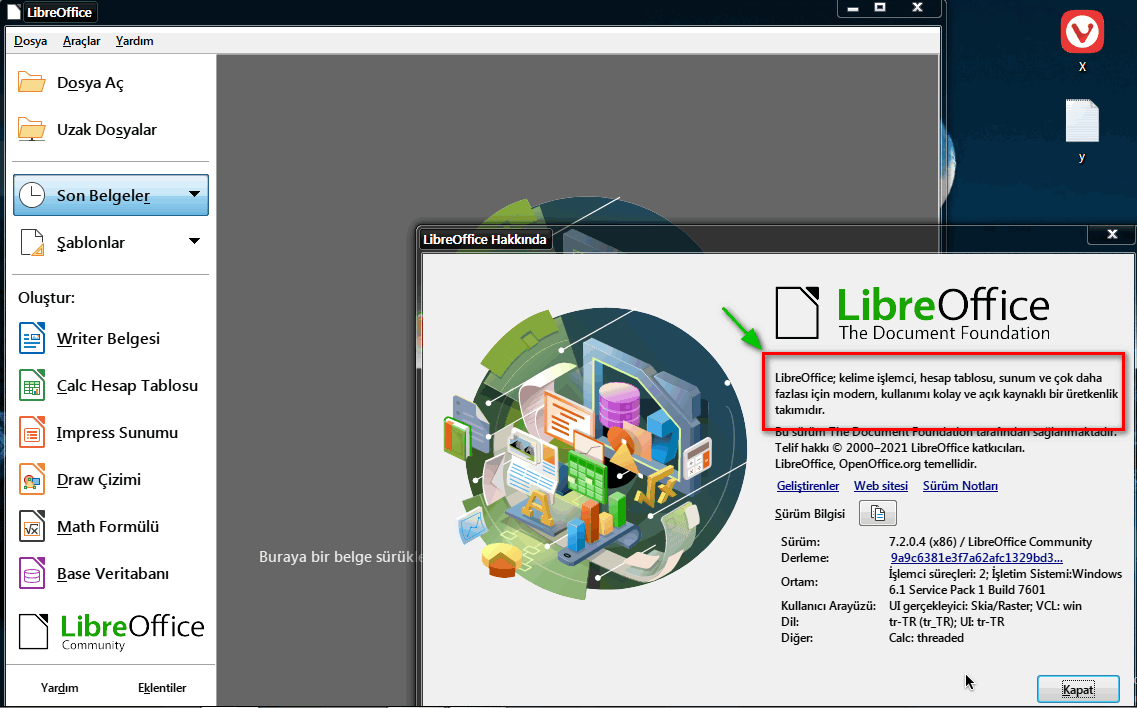Viewport: 1137px width, 708px height.
Task: Open the Geliştirenler link
Action: [x=808, y=486]
